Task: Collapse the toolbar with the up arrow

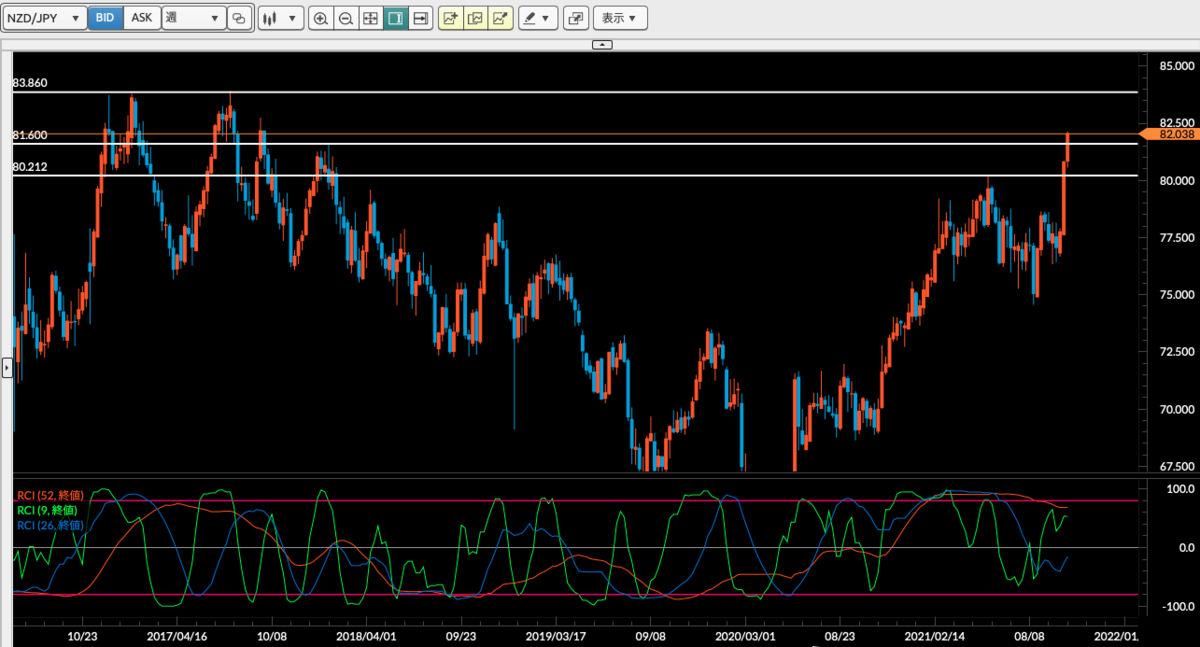Action: click(x=601, y=45)
